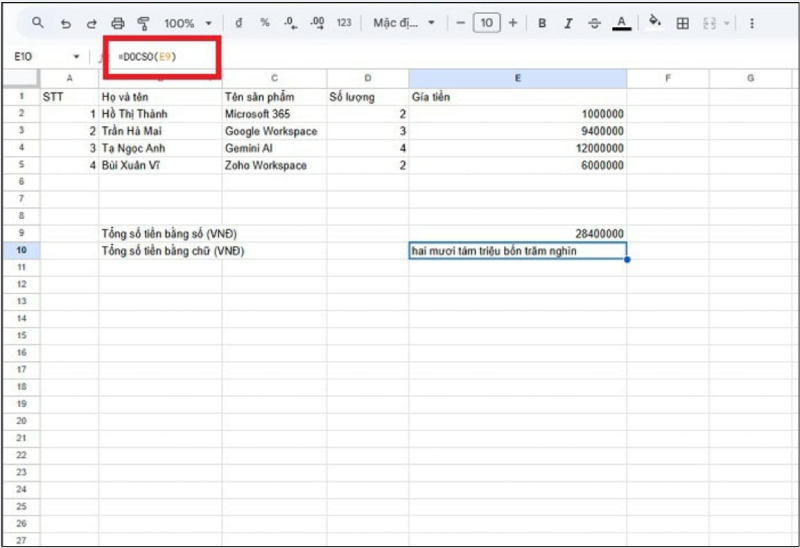Screen dimensions: 800x548
Task: Select column E header
Action: pos(518,78)
